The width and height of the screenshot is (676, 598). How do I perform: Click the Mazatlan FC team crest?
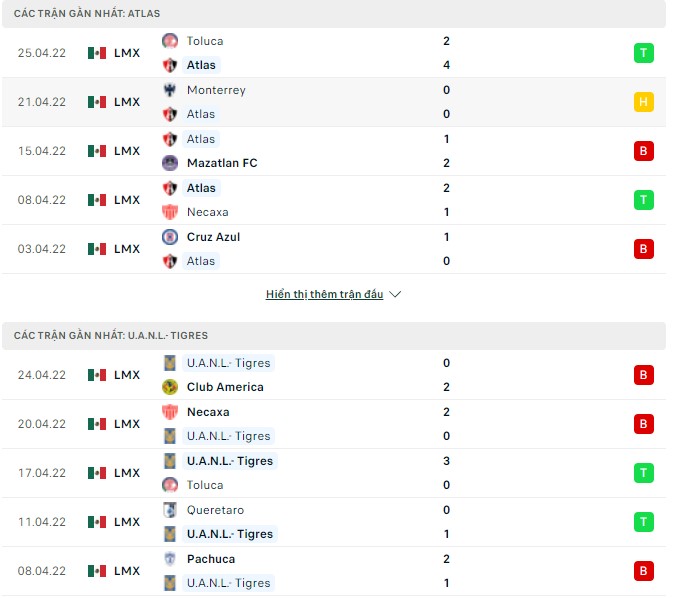pyautogui.click(x=170, y=163)
